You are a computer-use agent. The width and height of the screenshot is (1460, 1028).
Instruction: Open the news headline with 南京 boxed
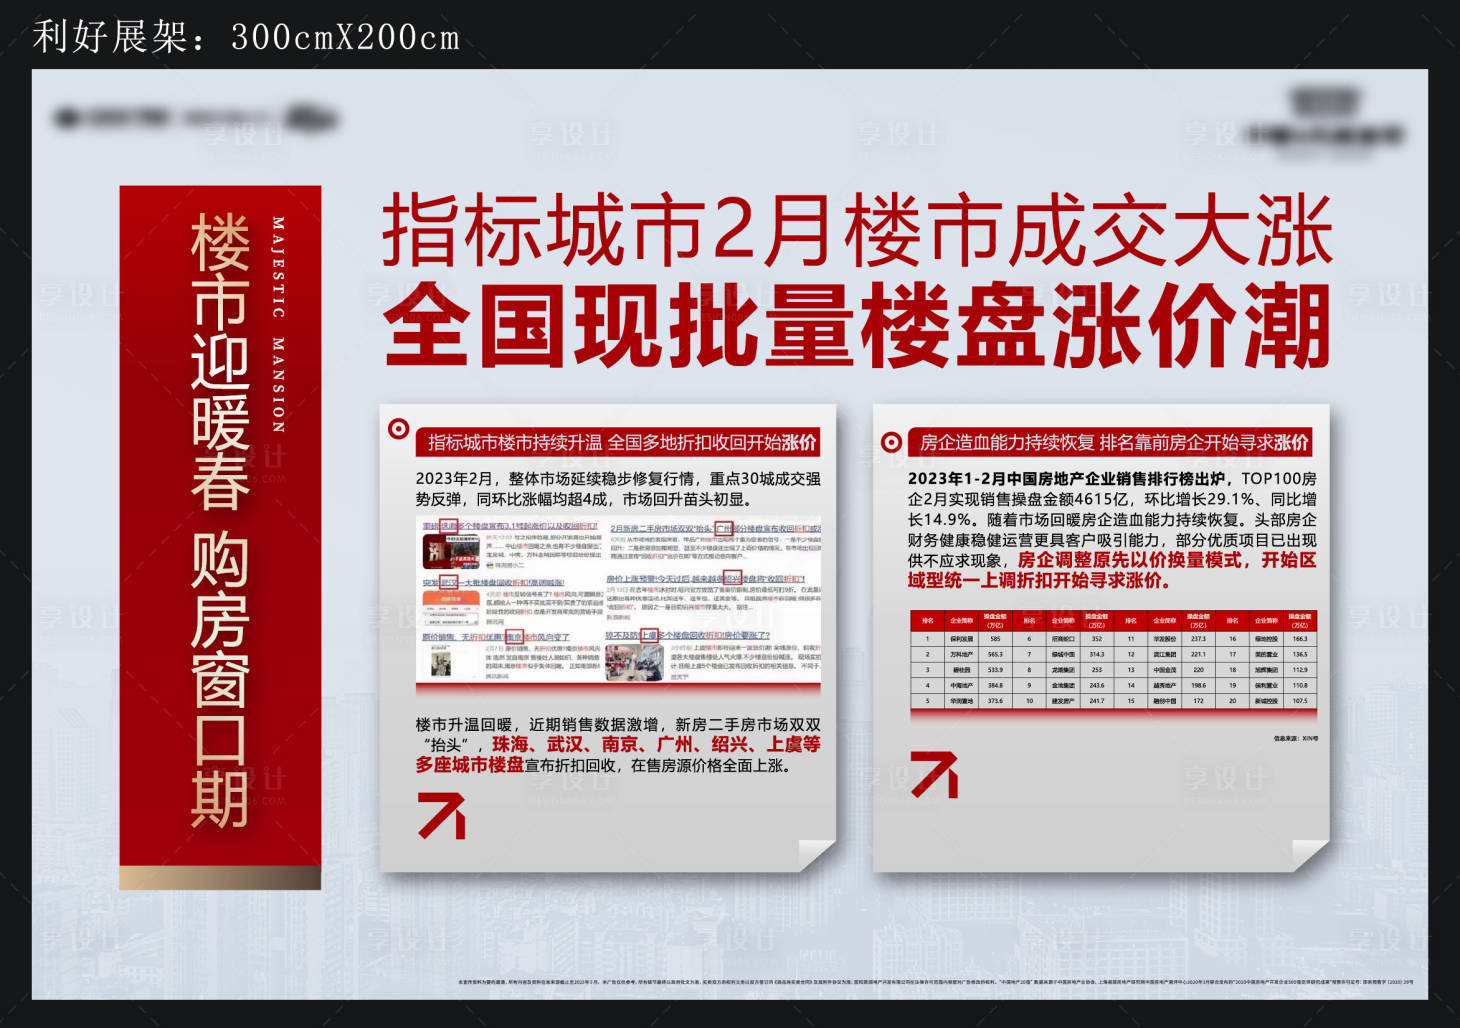coord(496,637)
